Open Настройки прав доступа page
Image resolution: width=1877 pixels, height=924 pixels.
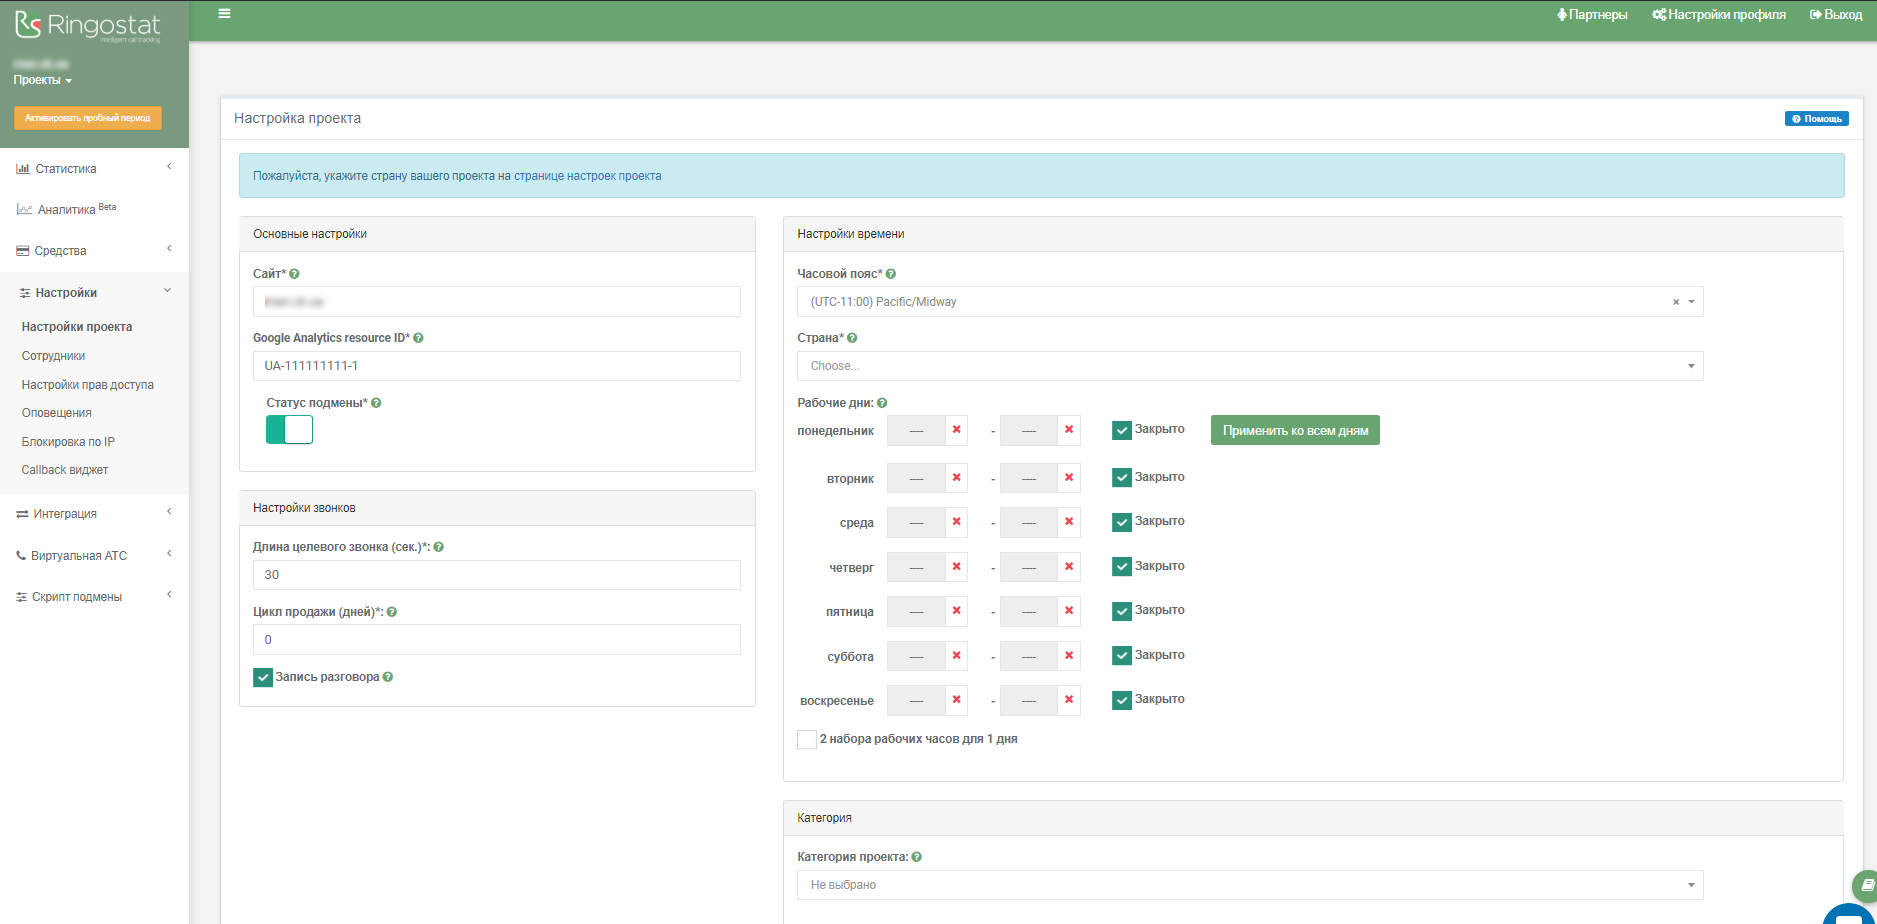pos(88,385)
